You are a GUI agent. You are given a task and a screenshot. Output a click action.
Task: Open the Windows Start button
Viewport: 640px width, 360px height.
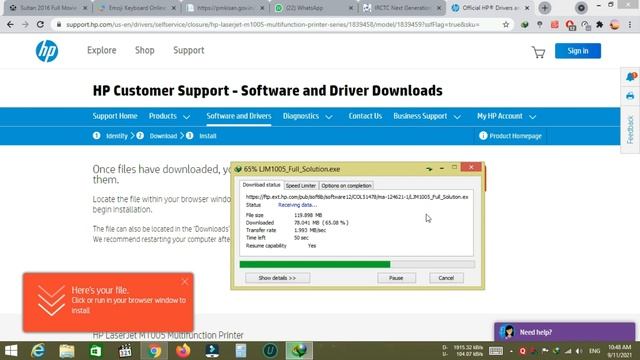(x=11, y=351)
